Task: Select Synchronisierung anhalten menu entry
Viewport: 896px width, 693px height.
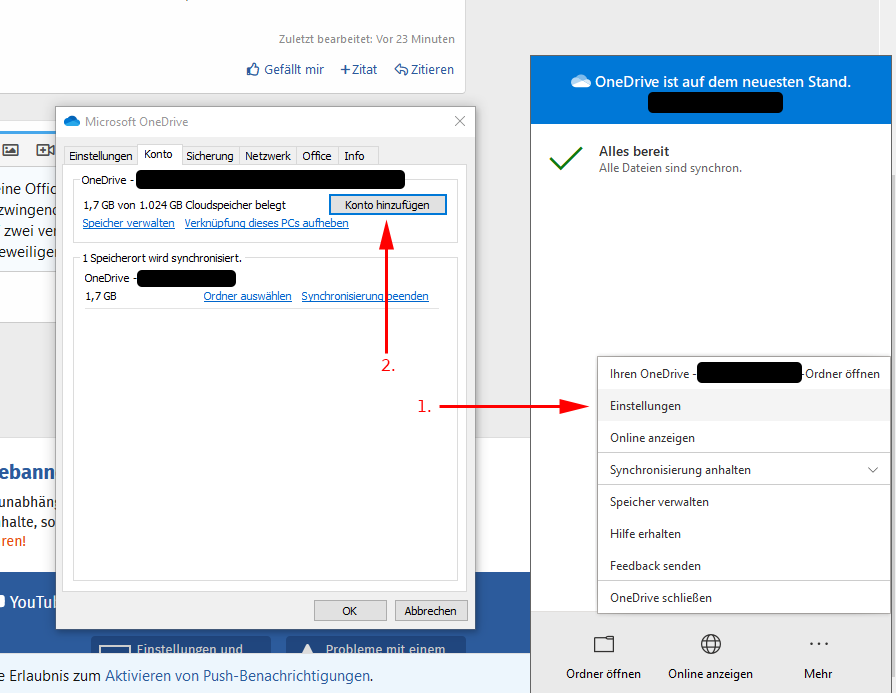Action: coord(743,470)
